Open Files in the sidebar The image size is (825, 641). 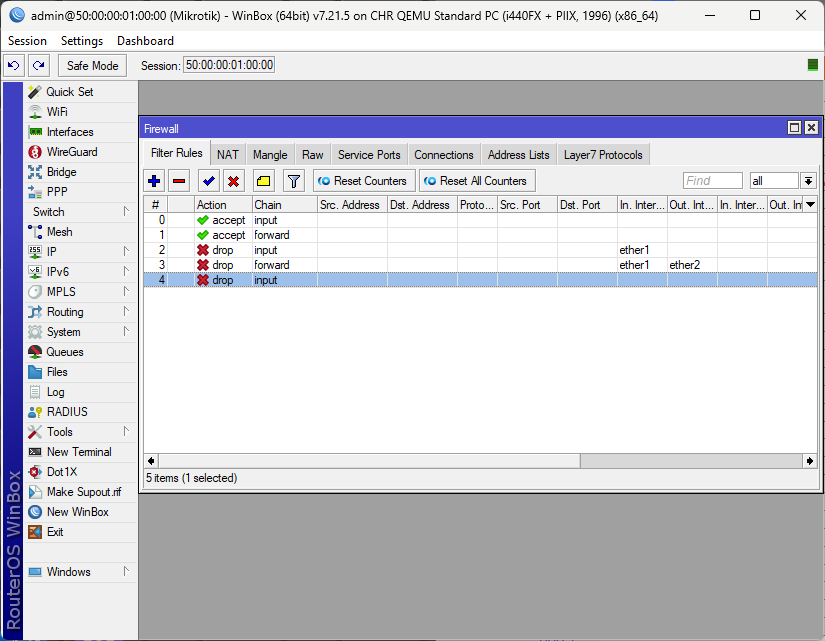pos(81,372)
